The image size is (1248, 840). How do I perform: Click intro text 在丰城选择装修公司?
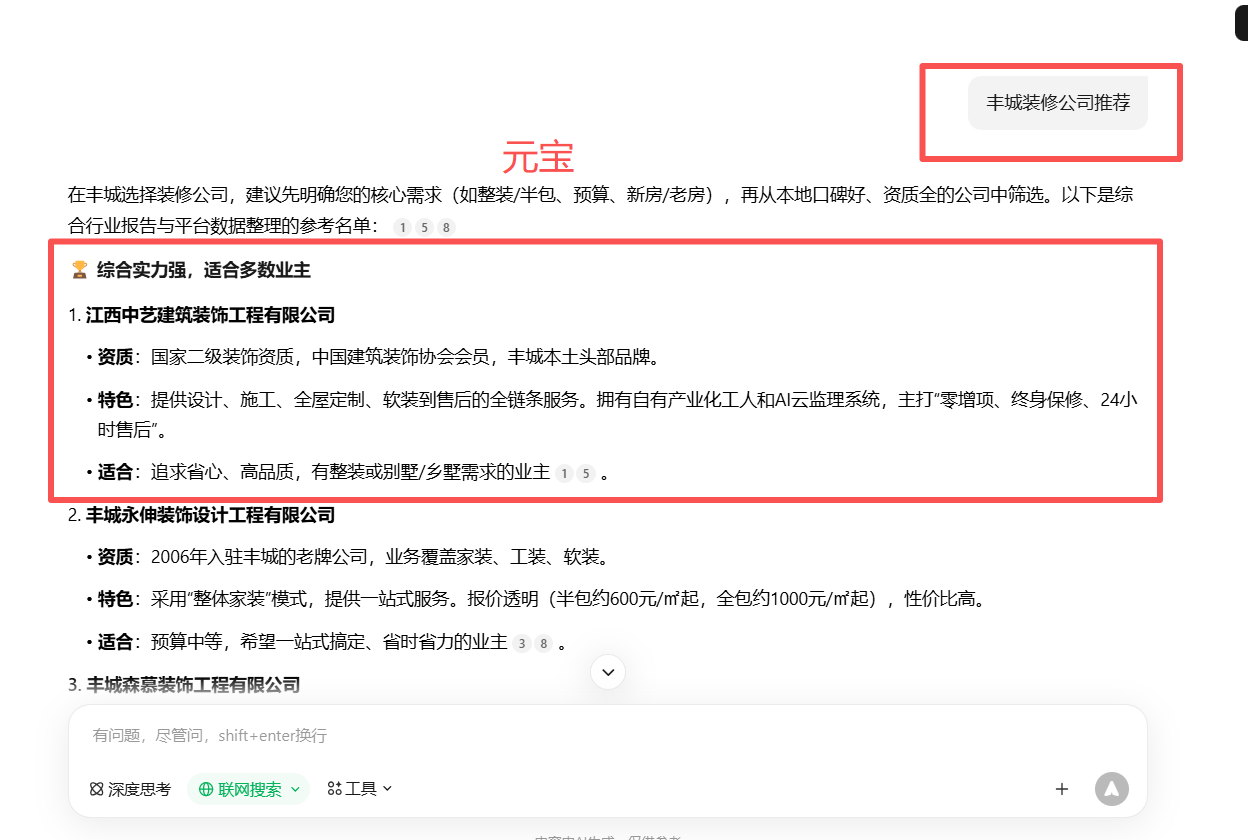pyautogui.click(x=150, y=195)
